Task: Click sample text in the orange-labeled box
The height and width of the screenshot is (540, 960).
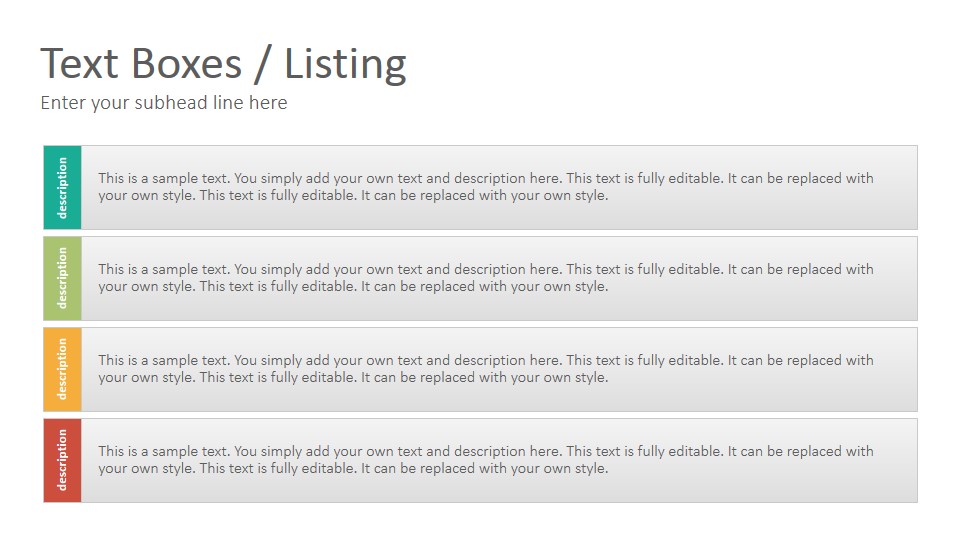Action: 486,369
